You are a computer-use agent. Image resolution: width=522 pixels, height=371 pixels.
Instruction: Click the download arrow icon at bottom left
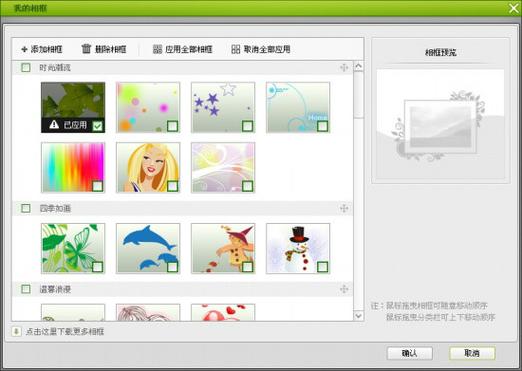pos(16,331)
